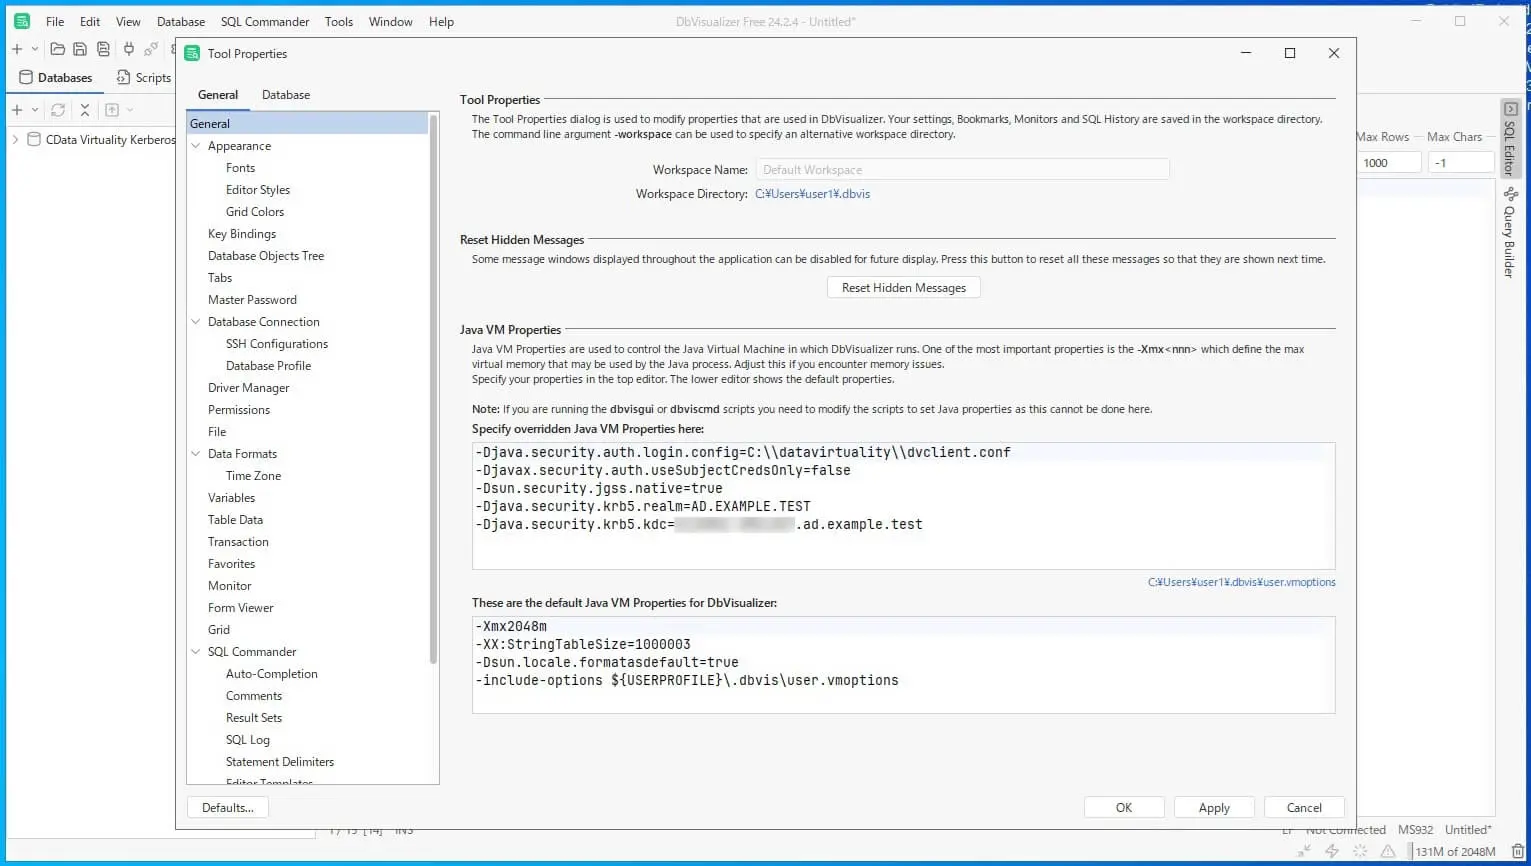Viewport: 1531px width, 866px height.
Task: Open the dropdown beside the upward arrow box icon
Action: 130,110
